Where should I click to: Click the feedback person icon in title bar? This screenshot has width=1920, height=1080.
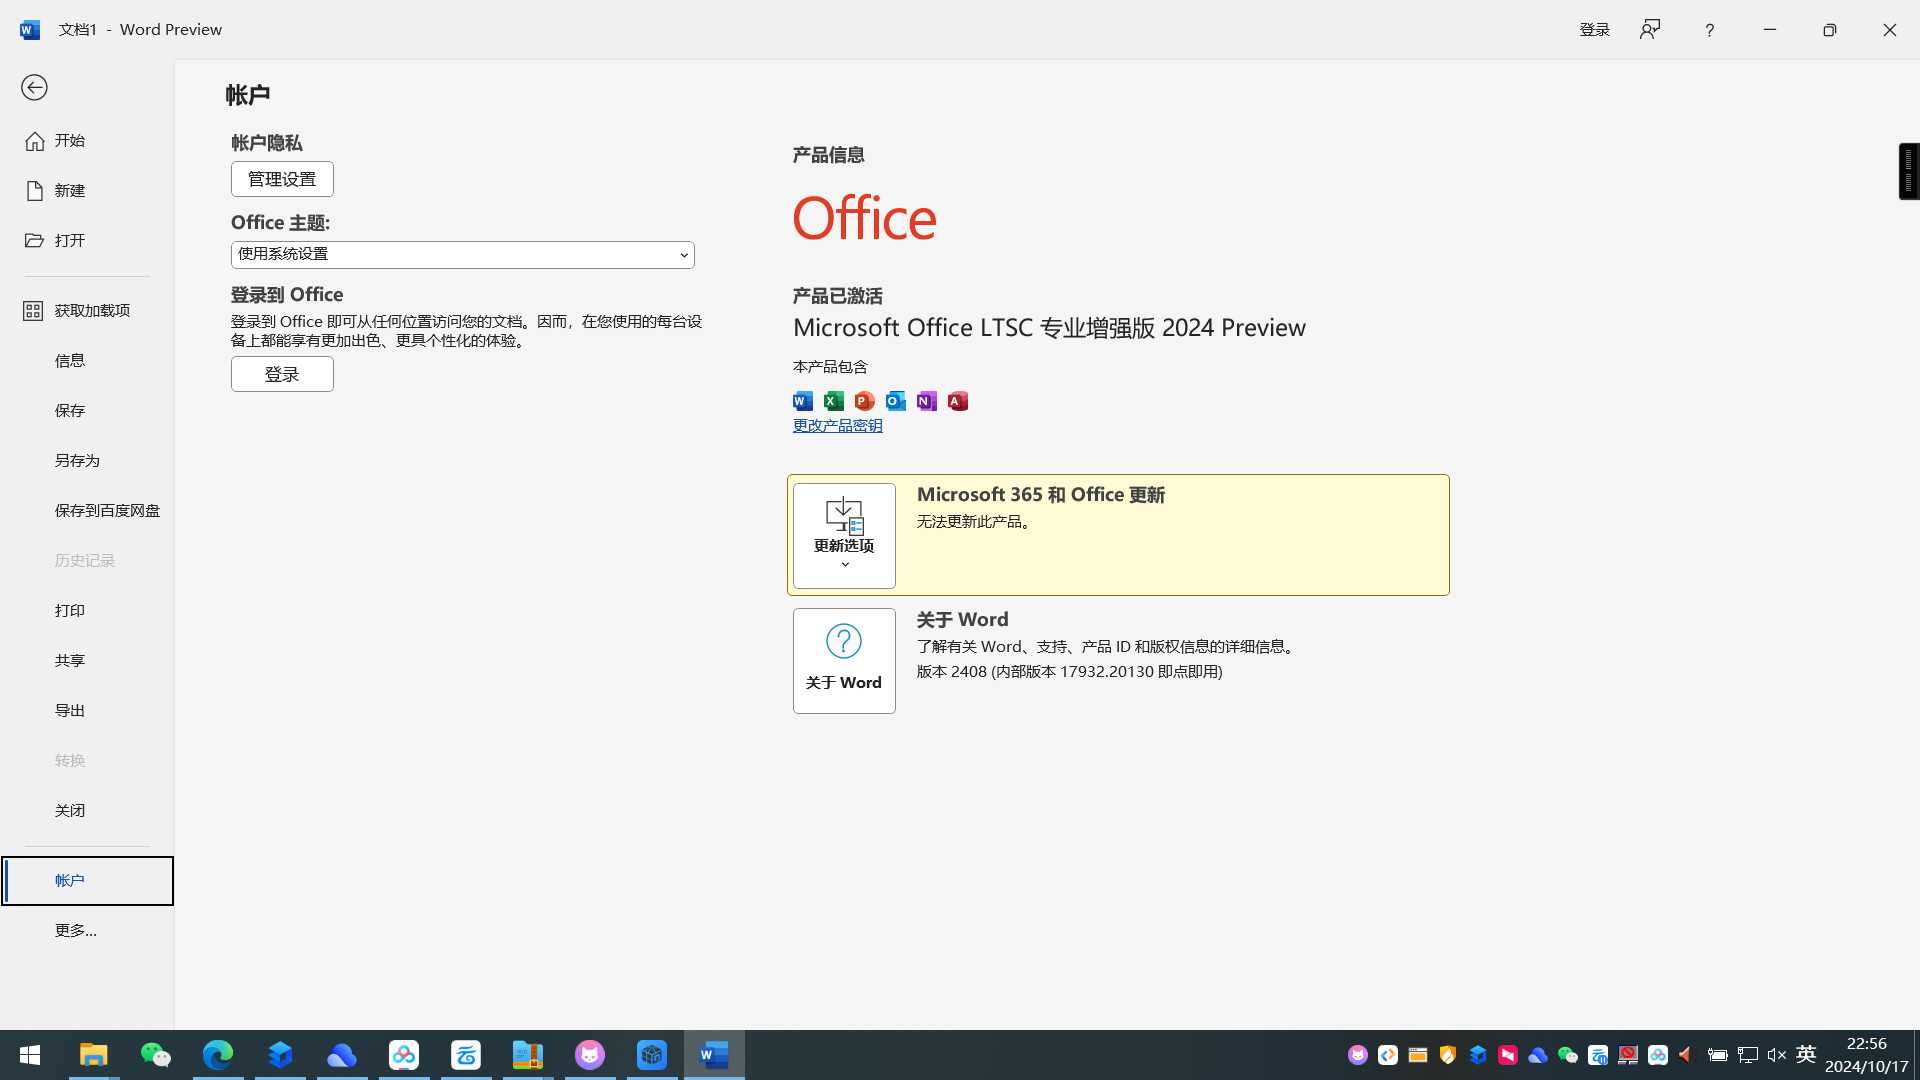[x=1650, y=30]
